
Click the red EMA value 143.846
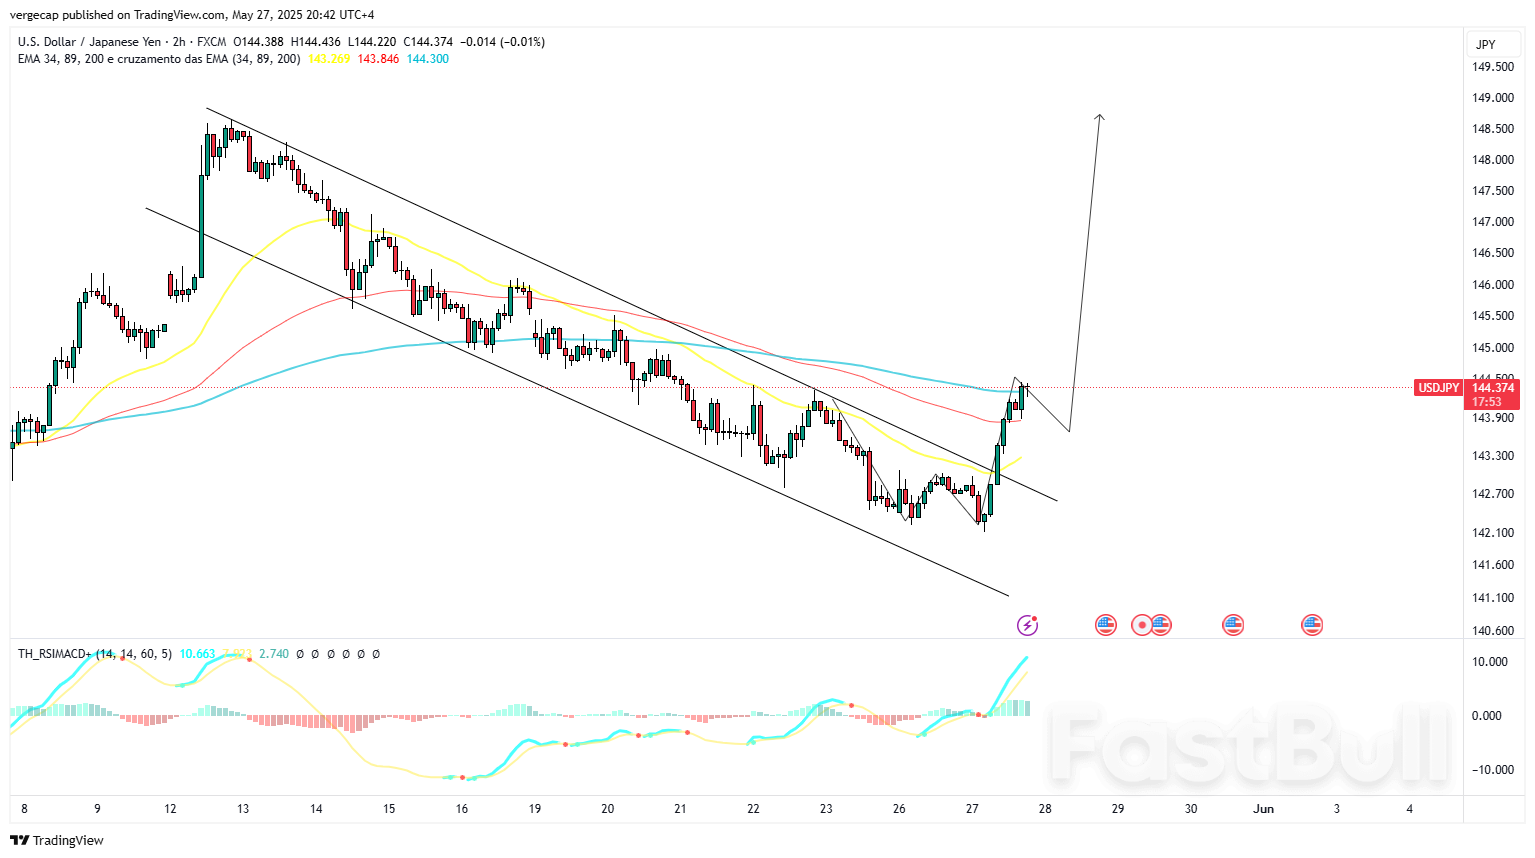[x=378, y=59]
